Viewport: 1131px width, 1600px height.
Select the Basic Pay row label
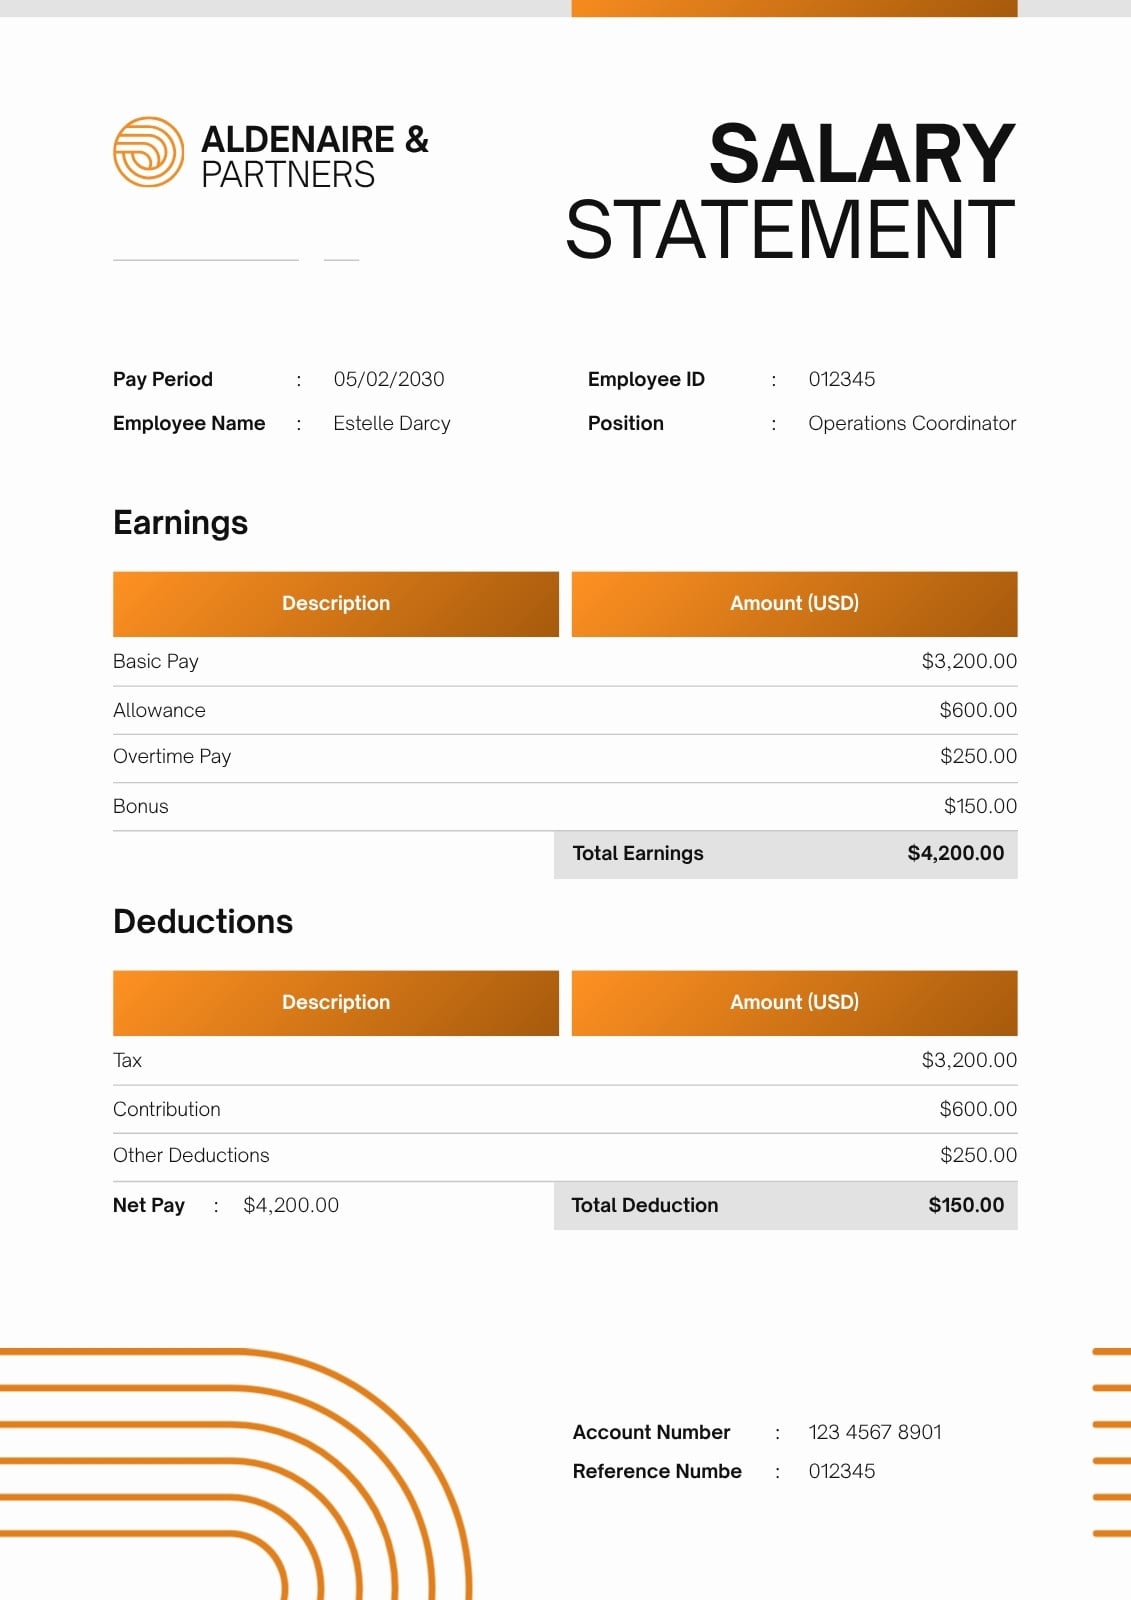pos(156,661)
